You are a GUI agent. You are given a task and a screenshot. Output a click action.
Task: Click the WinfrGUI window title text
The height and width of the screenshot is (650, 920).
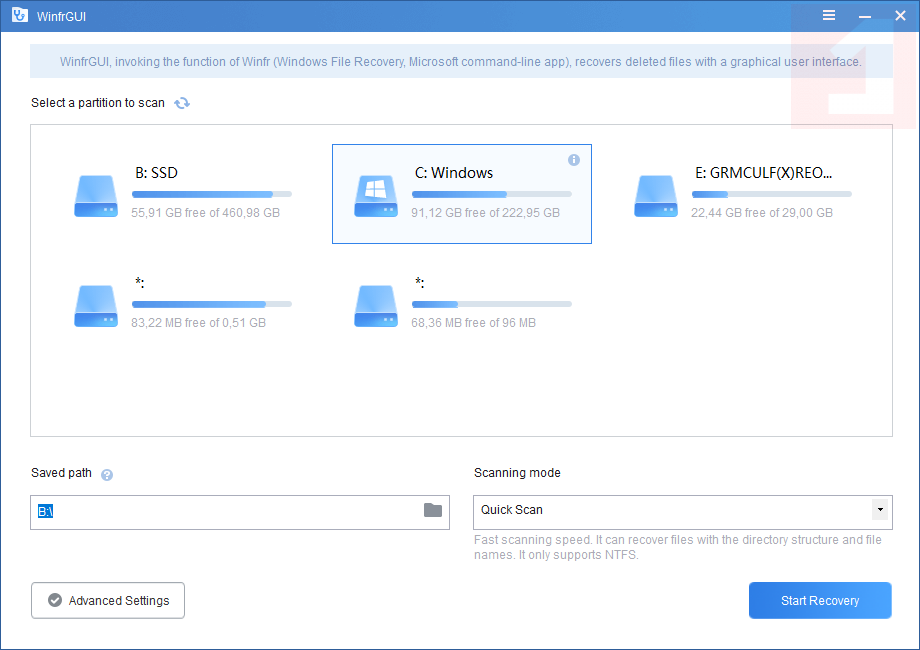click(x=62, y=16)
